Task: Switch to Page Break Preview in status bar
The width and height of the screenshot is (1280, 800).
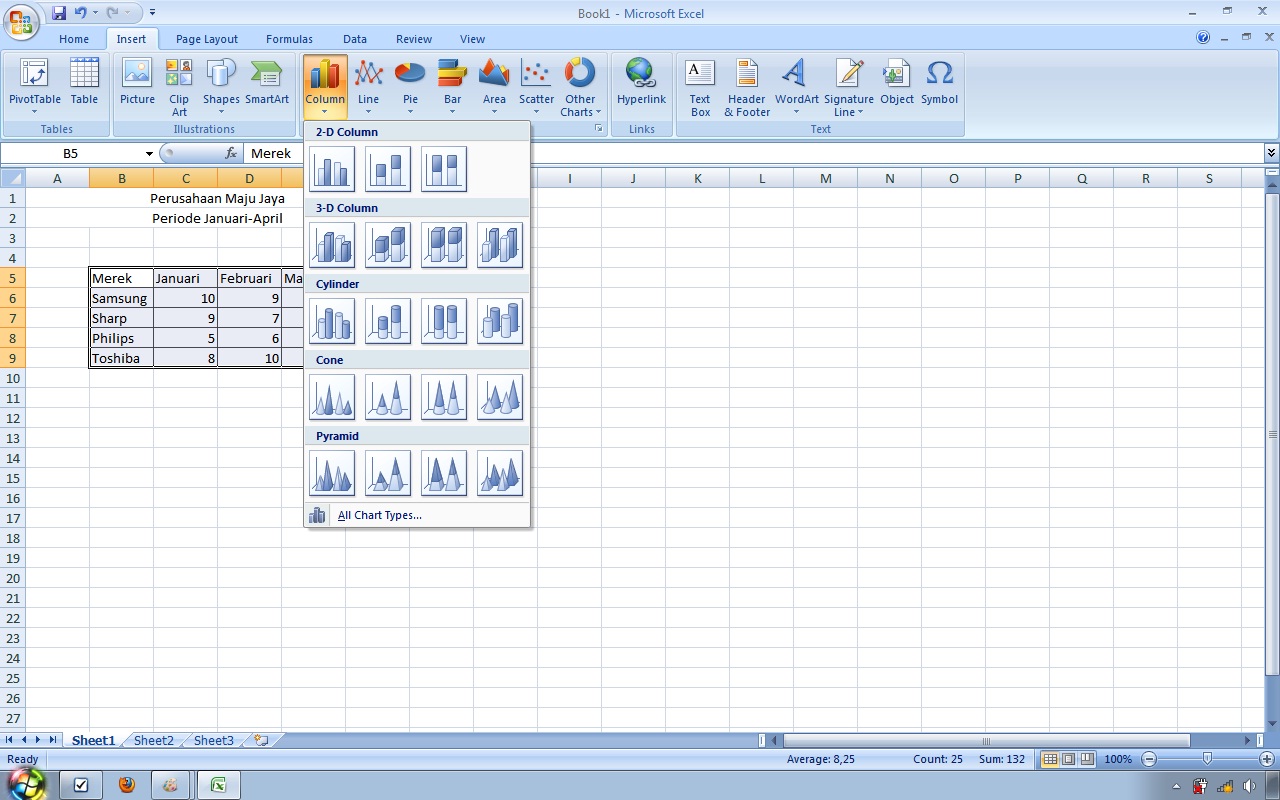Action: pyautogui.click(x=1087, y=759)
